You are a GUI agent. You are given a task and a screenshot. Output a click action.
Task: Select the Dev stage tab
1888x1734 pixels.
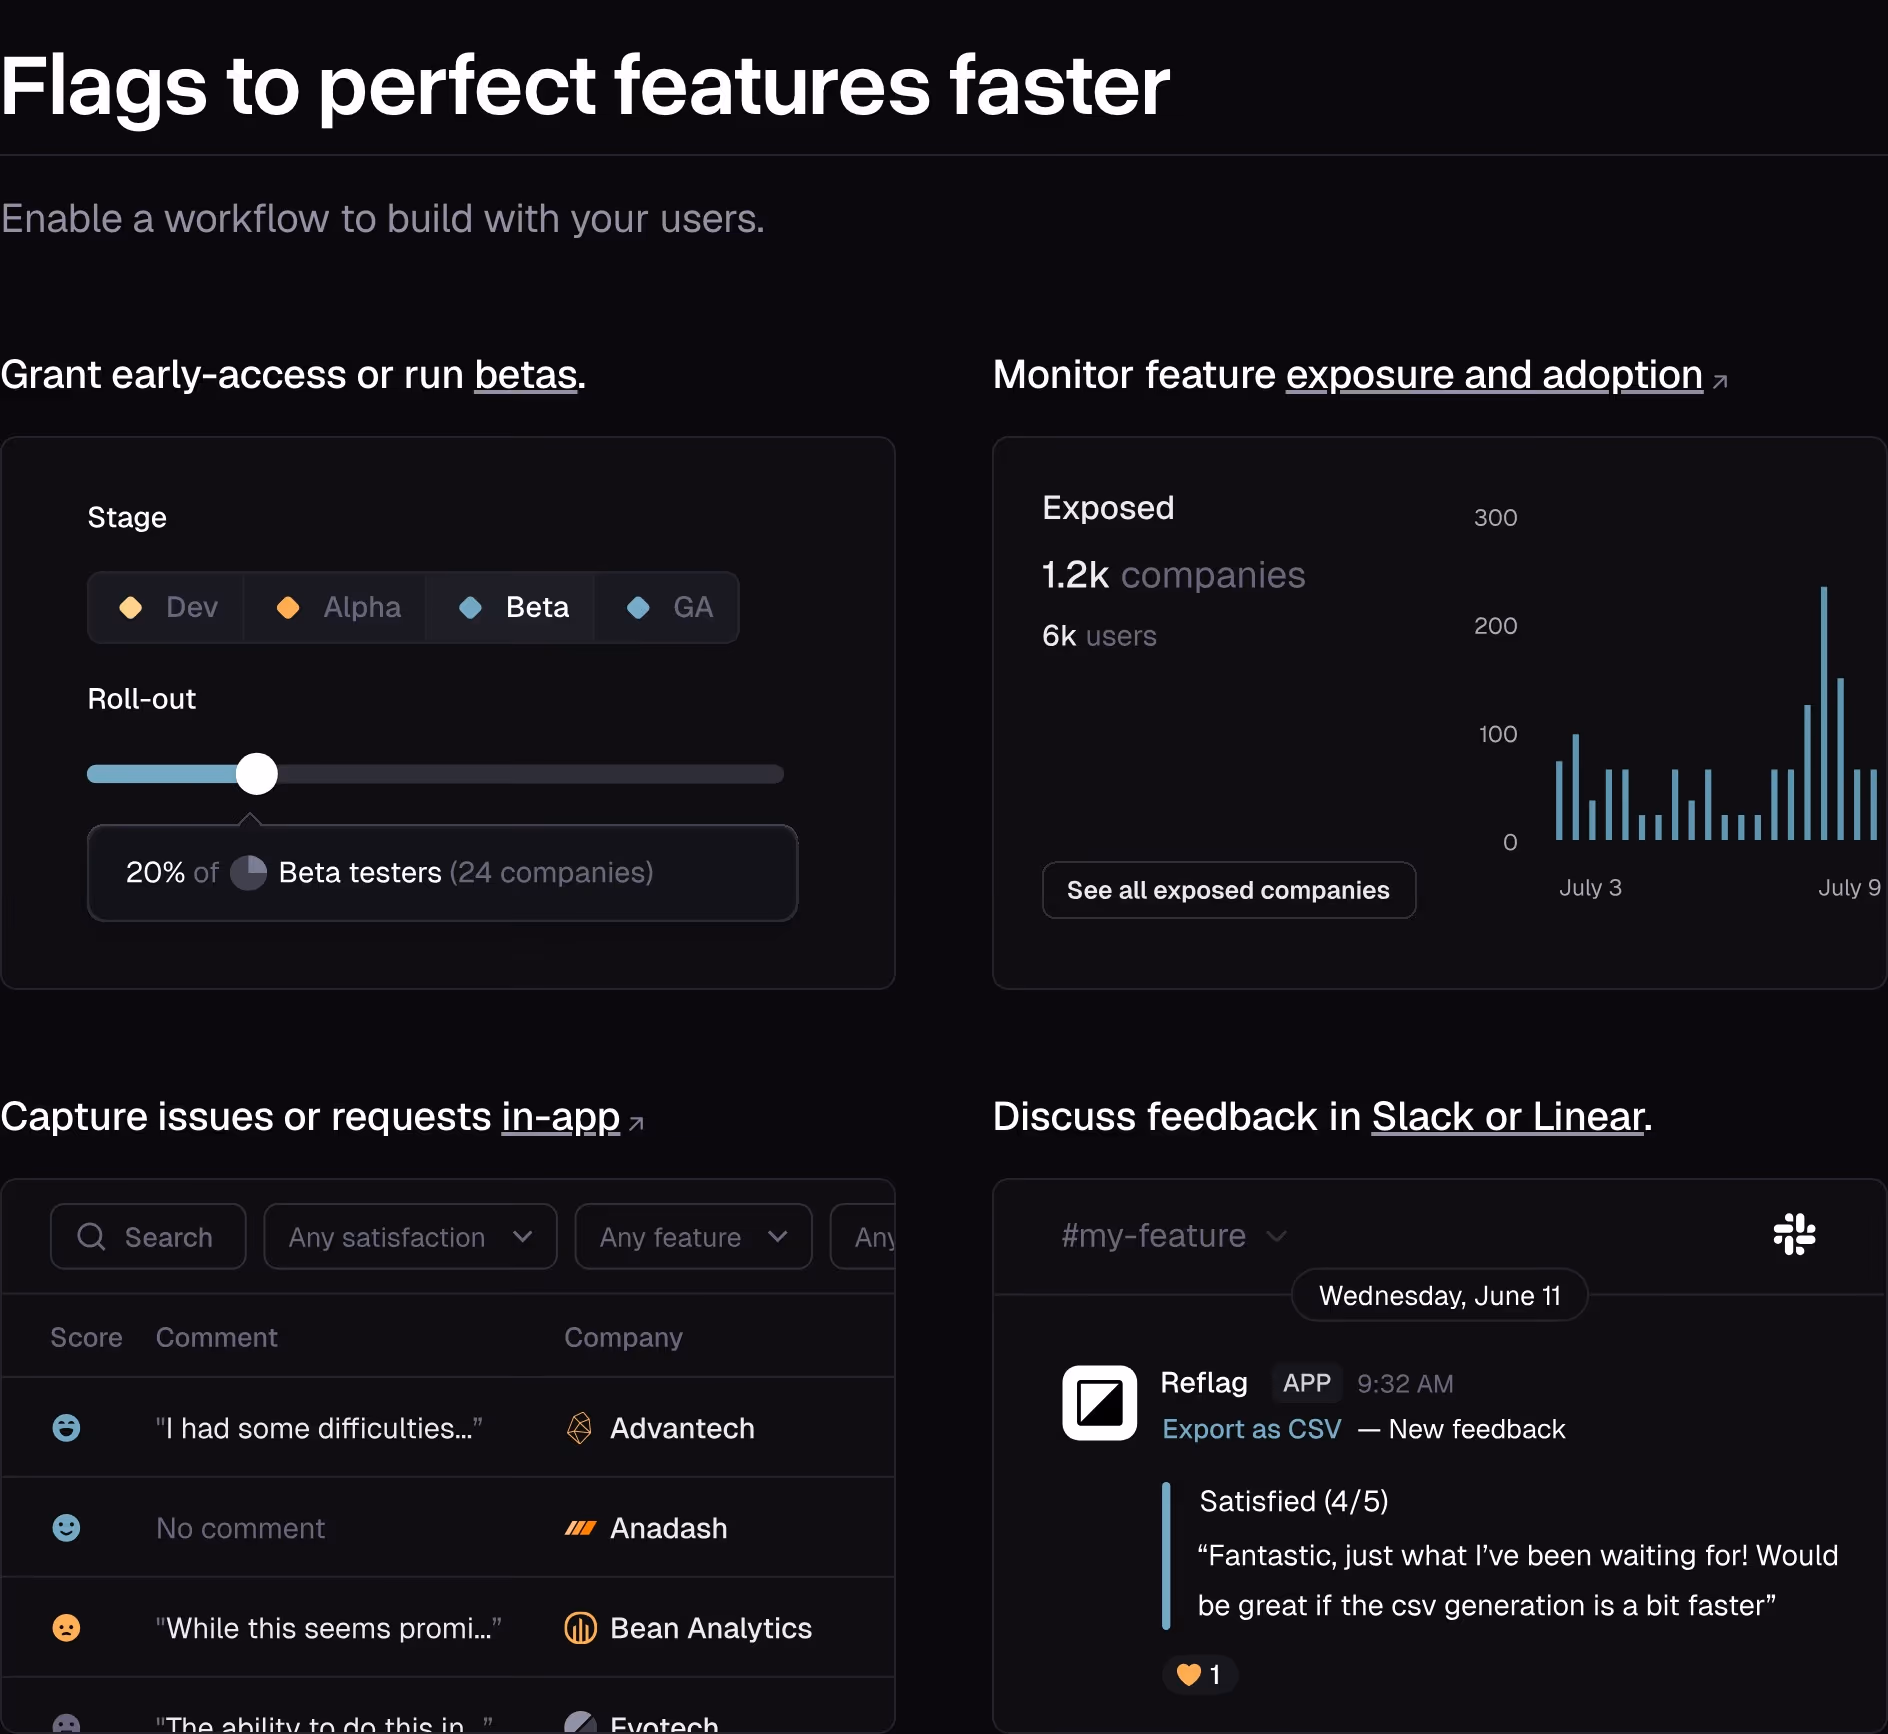(x=166, y=607)
